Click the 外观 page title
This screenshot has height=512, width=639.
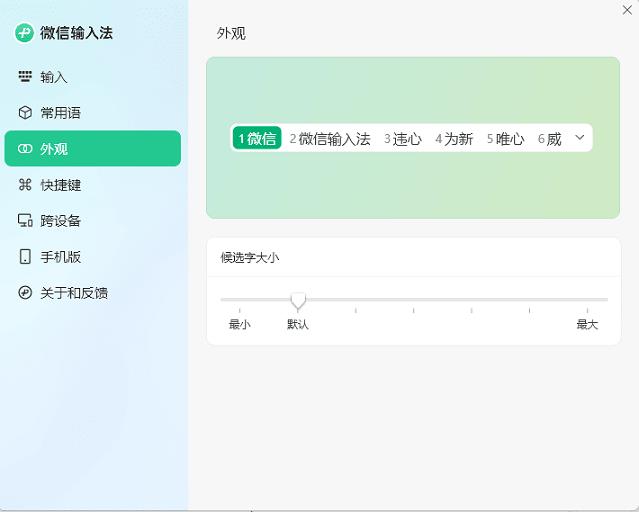pos(231,33)
